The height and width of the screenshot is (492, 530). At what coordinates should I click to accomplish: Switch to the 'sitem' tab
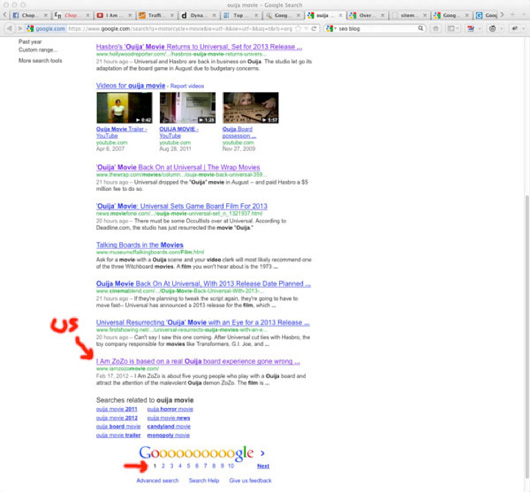click(x=409, y=15)
